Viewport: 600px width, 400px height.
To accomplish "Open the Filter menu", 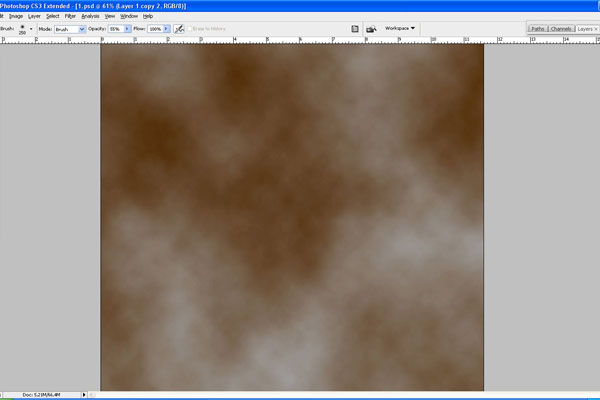I will click(x=70, y=16).
